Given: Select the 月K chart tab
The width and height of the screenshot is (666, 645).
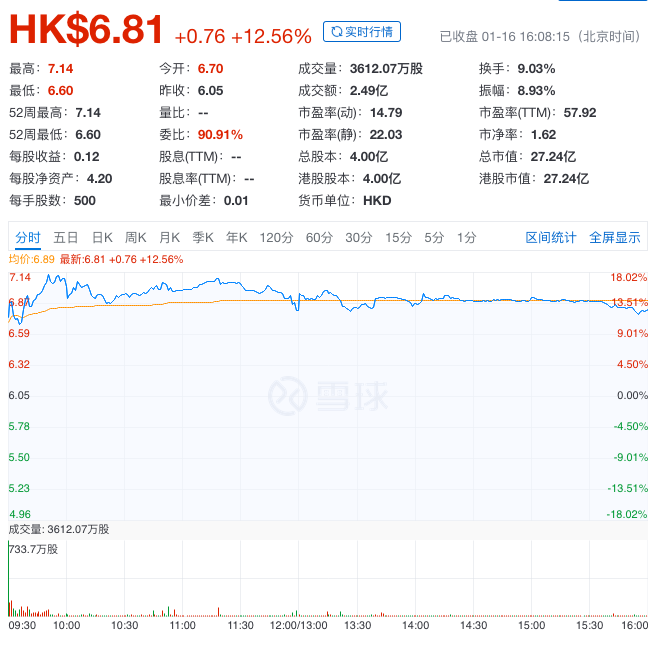Looking at the screenshot, I should point(169,237).
